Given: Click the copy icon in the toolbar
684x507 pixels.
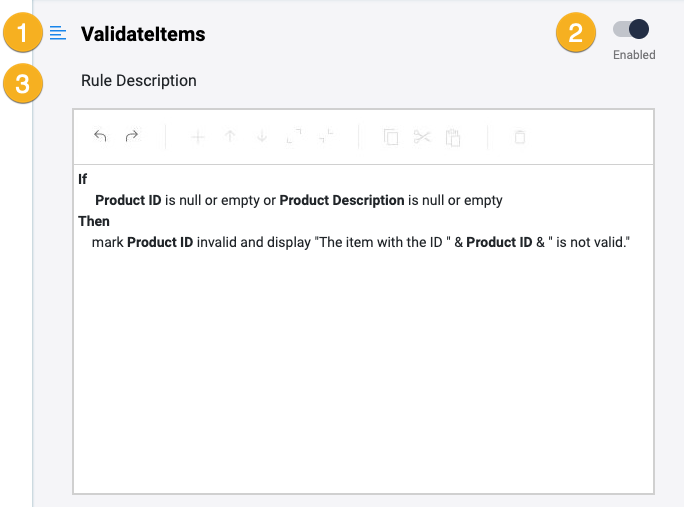Looking at the screenshot, I should [391, 137].
